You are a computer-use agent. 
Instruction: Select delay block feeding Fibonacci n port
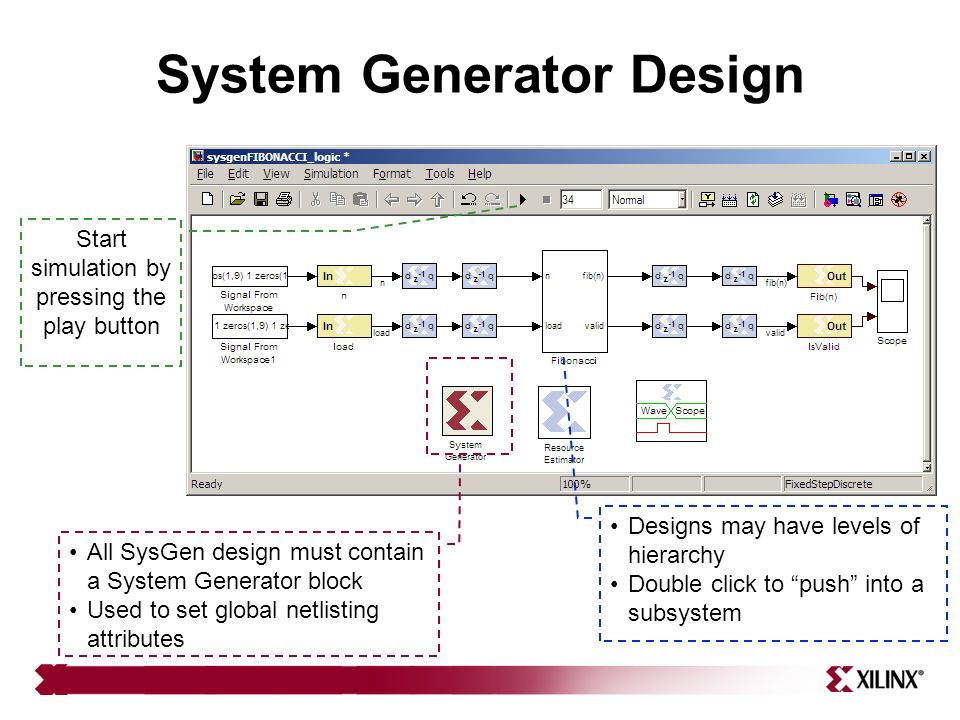point(479,276)
